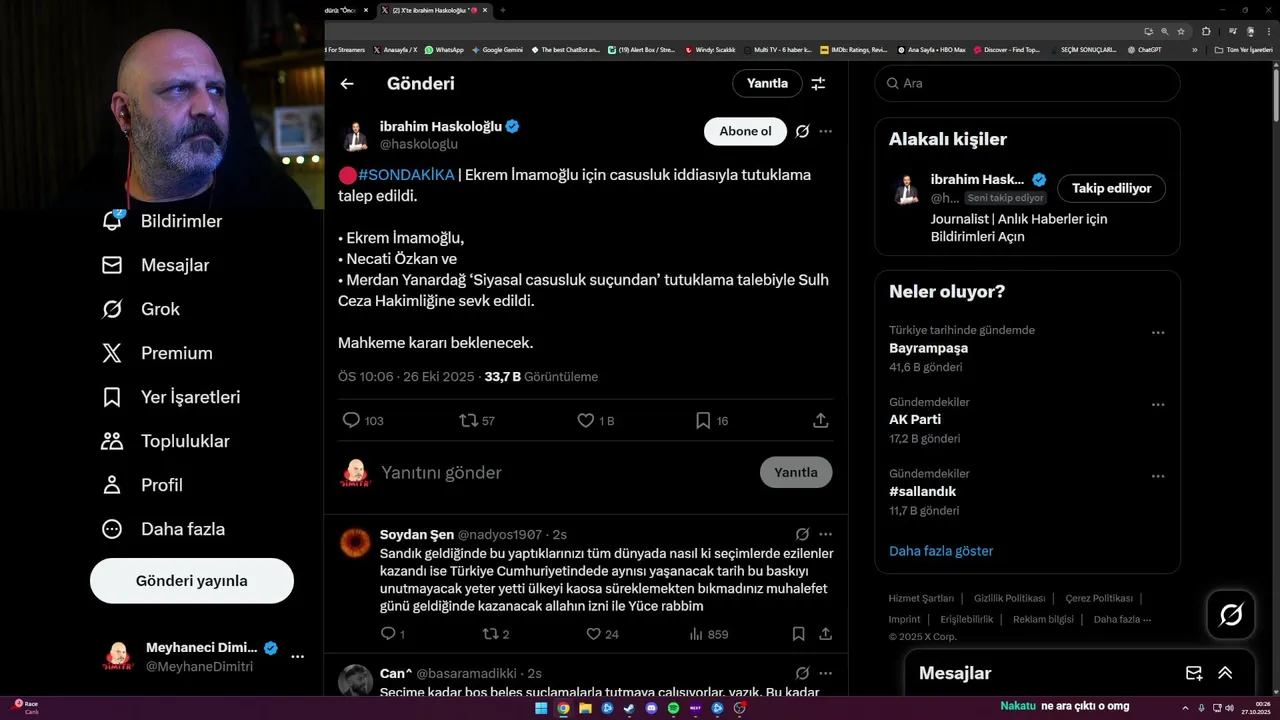
Task: Go back using the arrow beside Gönderi
Action: tap(347, 84)
